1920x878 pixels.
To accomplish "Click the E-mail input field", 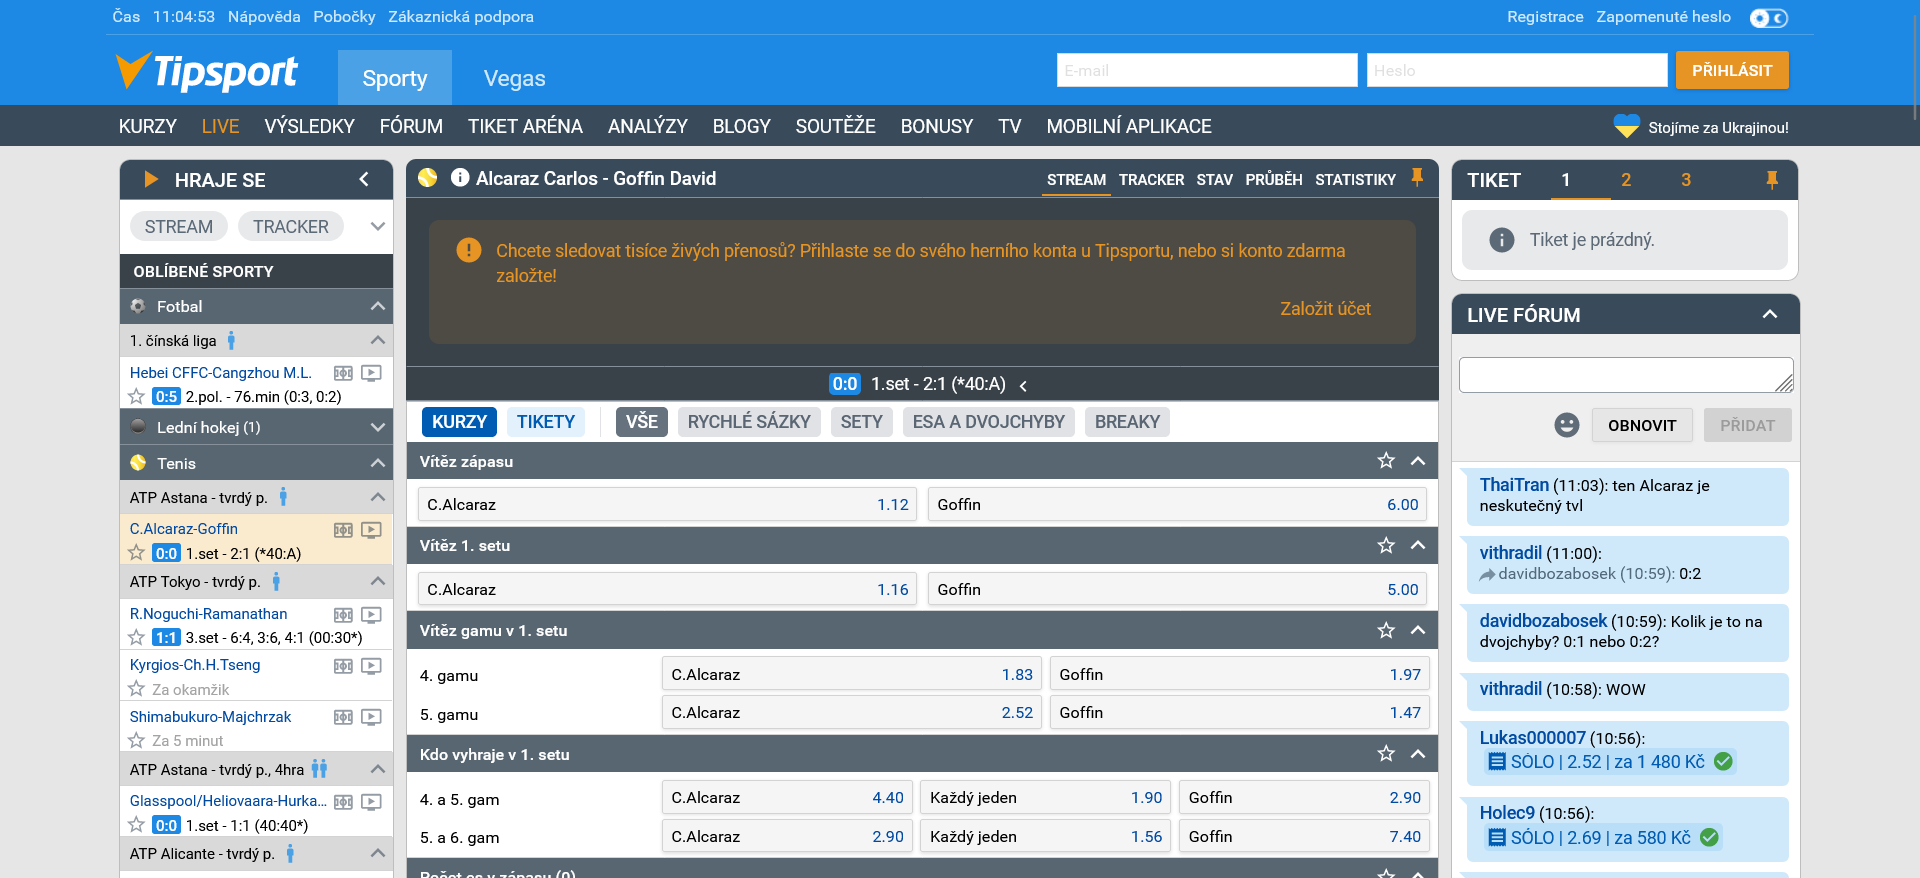I will (x=1207, y=70).
